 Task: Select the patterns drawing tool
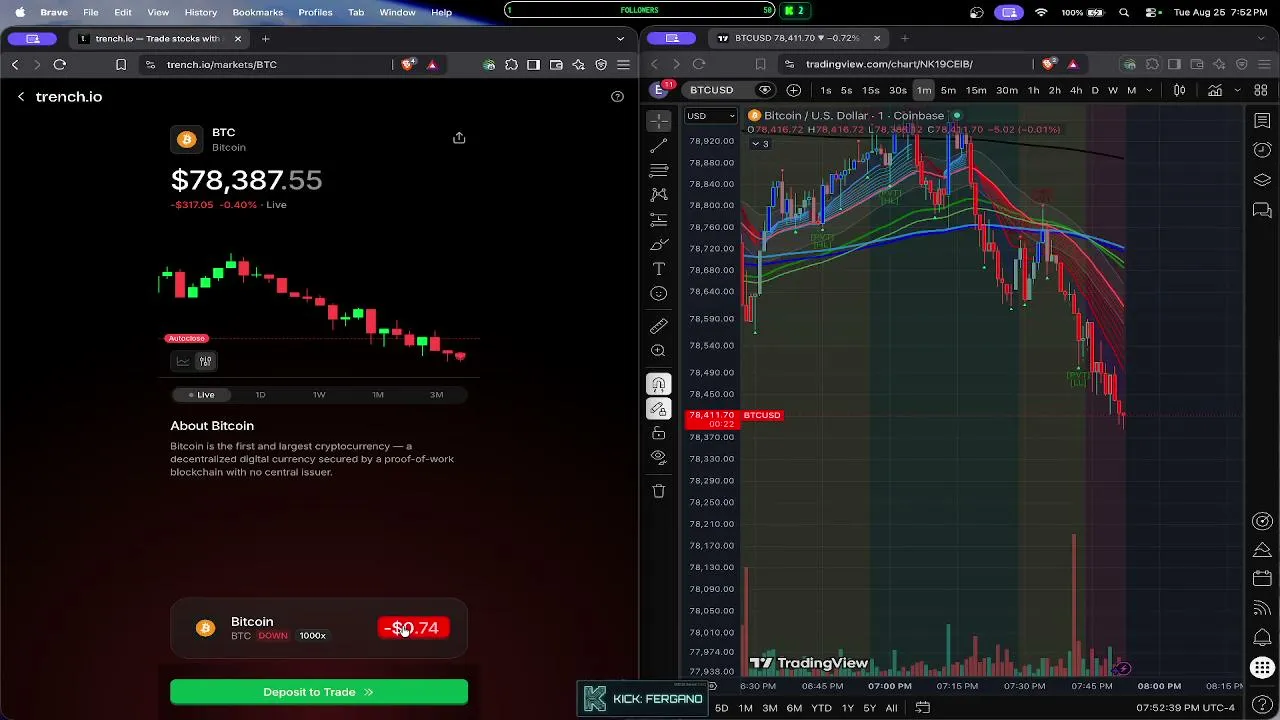(658, 195)
